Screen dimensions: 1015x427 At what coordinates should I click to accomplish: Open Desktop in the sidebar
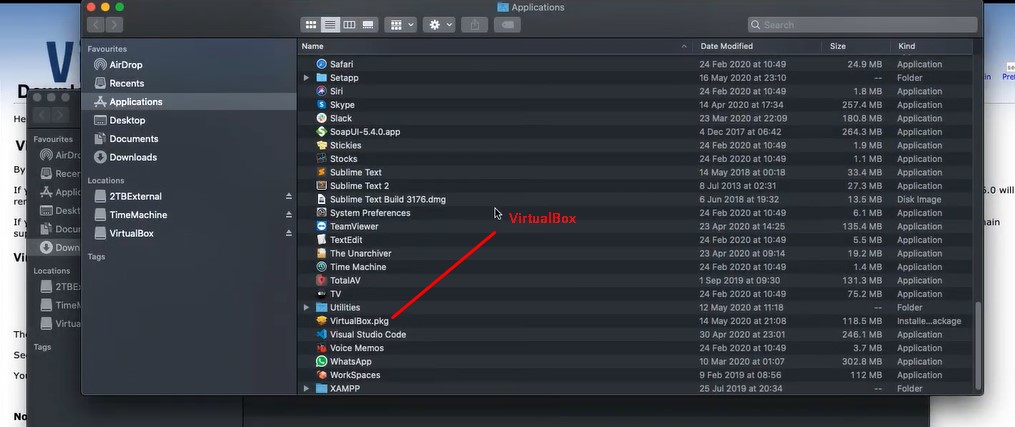[189, 120]
